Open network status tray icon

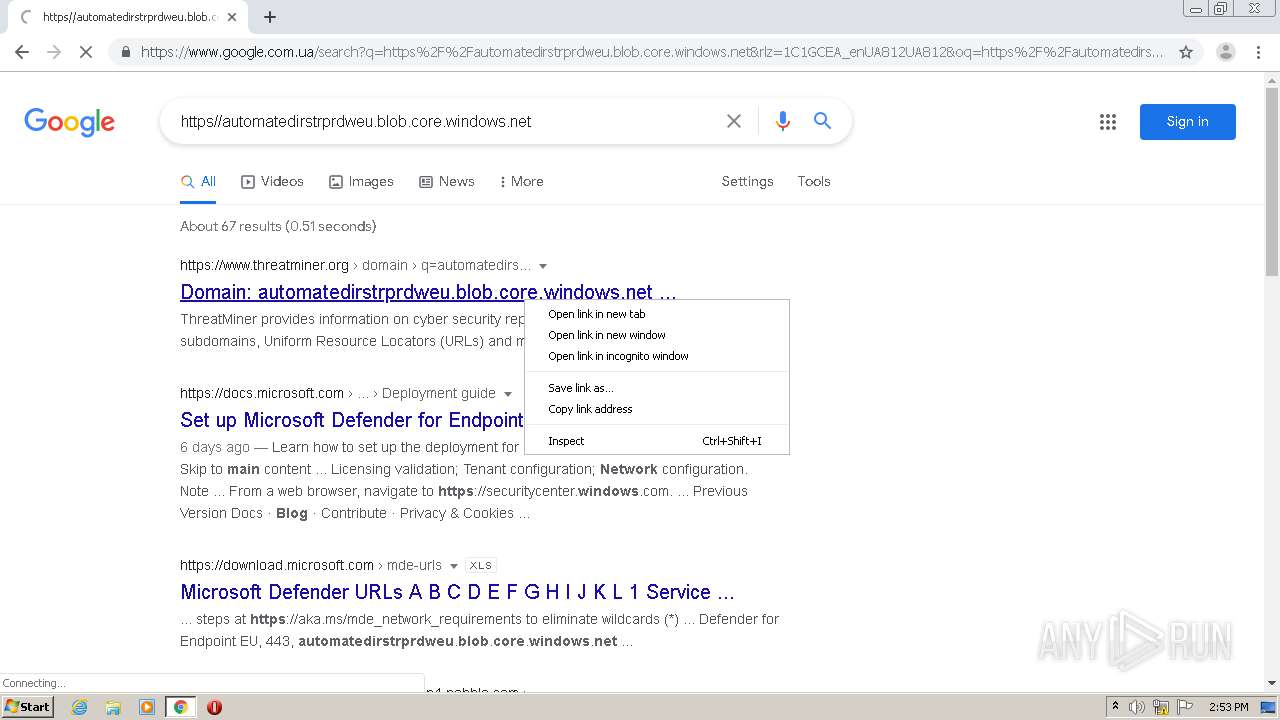1161,707
